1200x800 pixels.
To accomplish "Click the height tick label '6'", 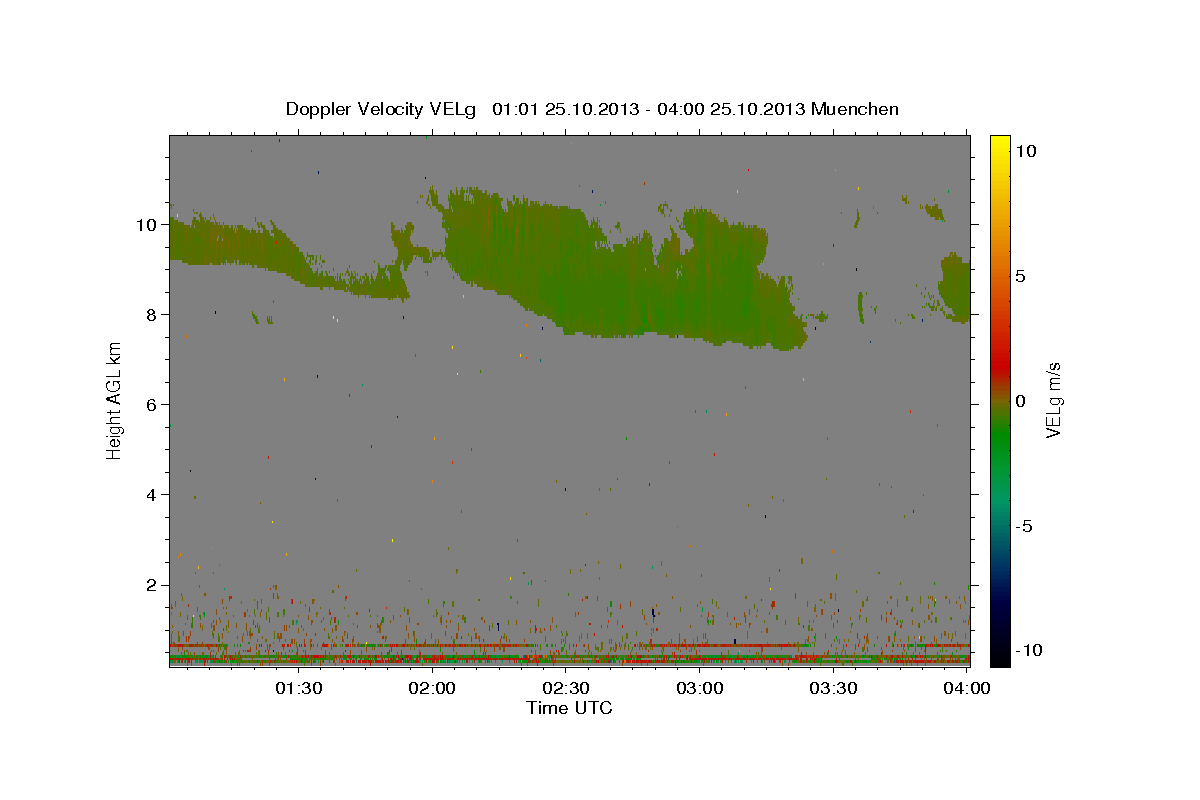I will click(x=153, y=405).
